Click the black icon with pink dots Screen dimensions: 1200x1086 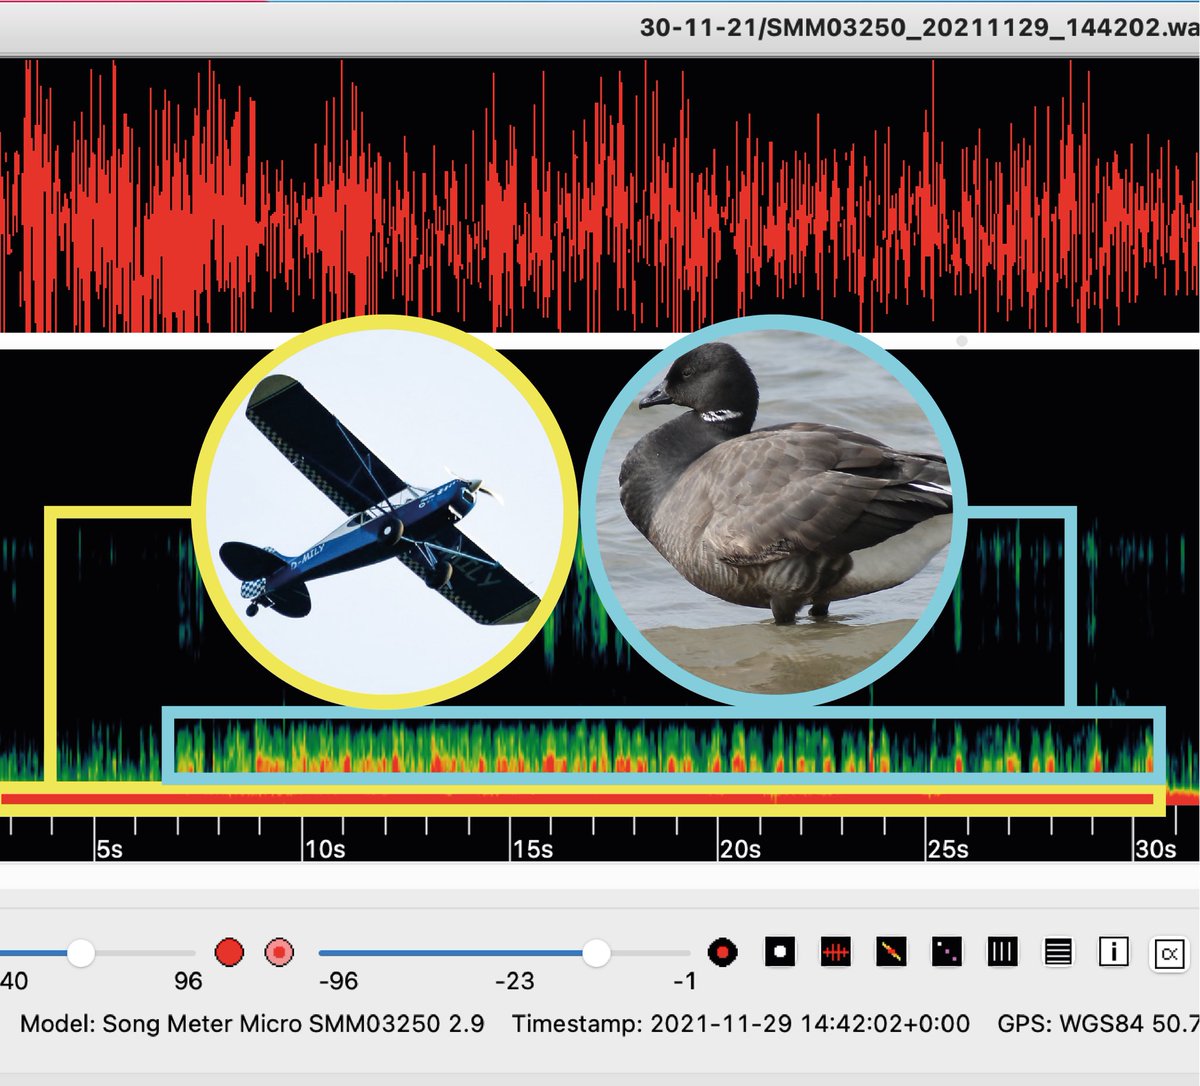[x=946, y=951]
